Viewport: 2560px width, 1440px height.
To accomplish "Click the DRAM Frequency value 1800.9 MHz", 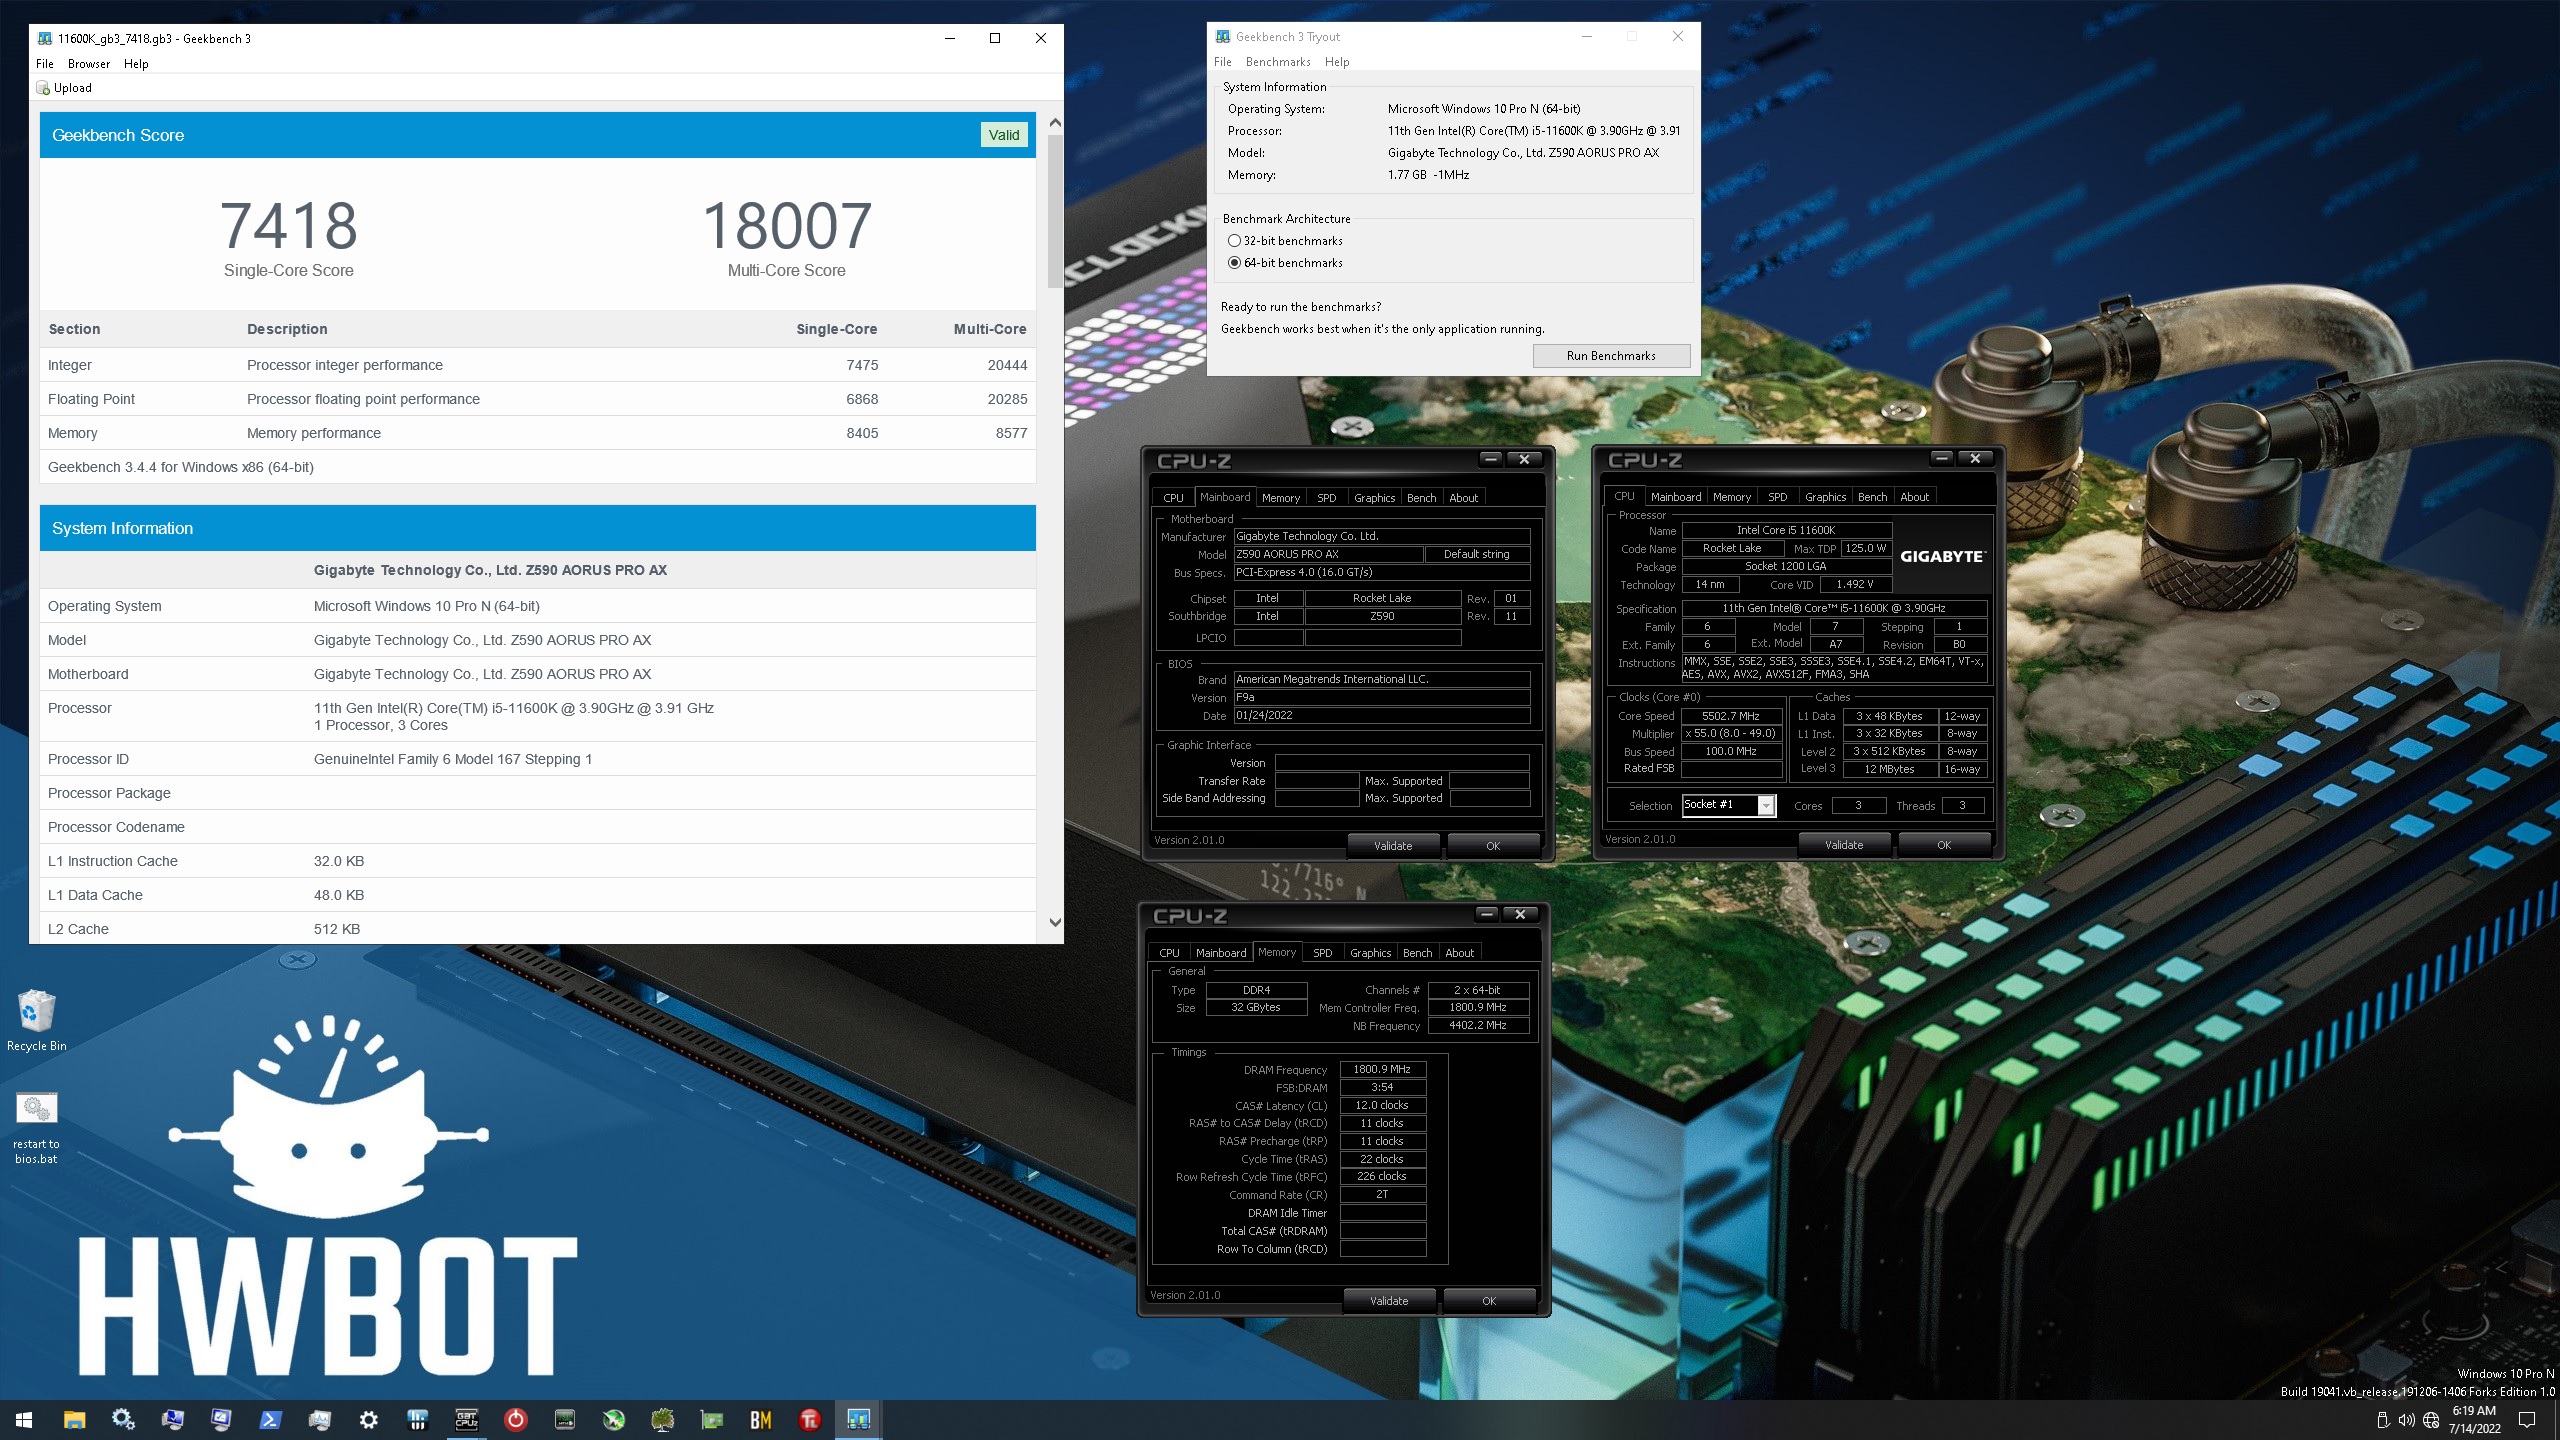I will click(1382, 1070).
